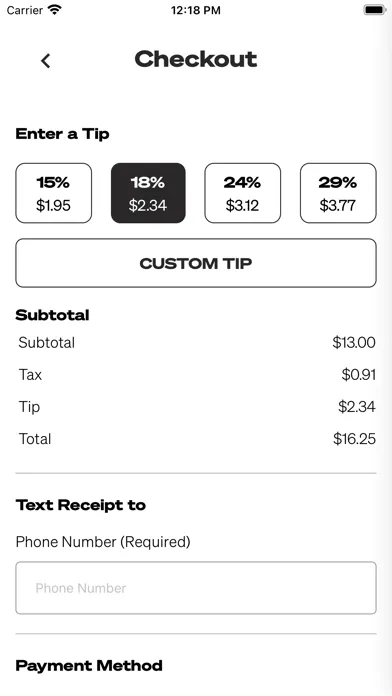Tap the Phone Number (Required) label

click(x=103, y=542)
